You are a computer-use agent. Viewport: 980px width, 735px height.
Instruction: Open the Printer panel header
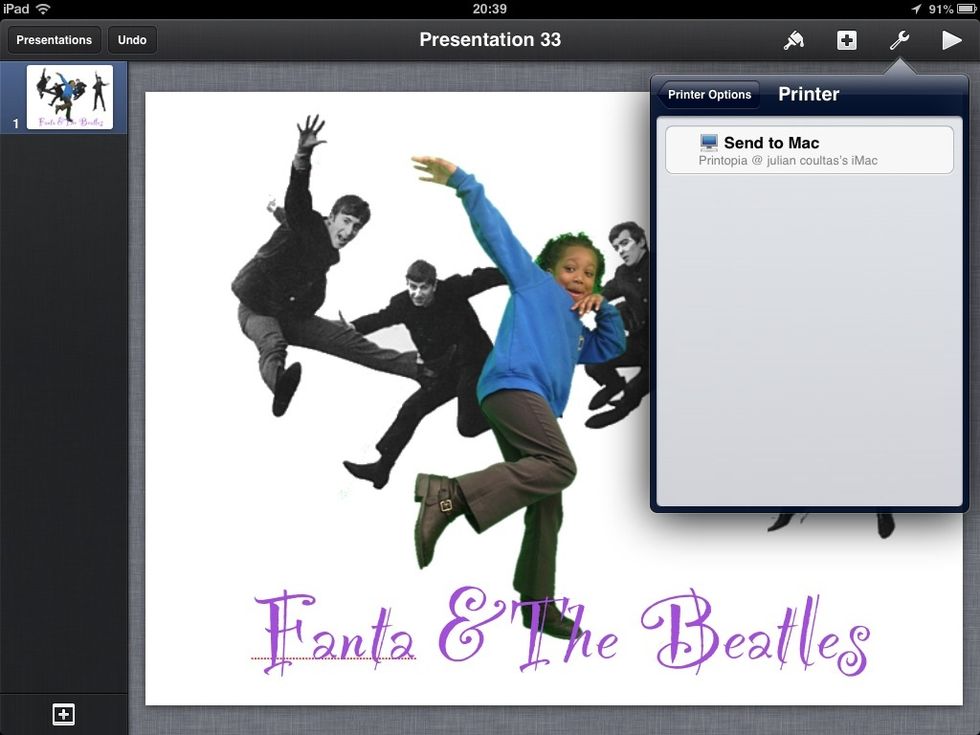(808, 94)
